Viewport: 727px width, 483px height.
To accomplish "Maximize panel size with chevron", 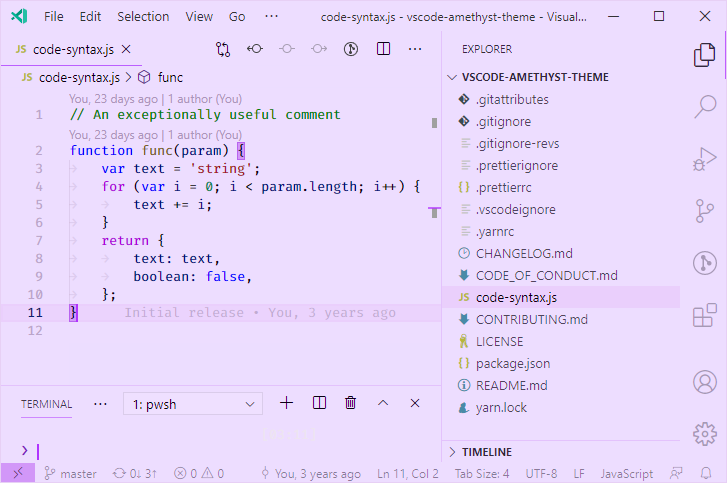I will click(x=383, y=403).
